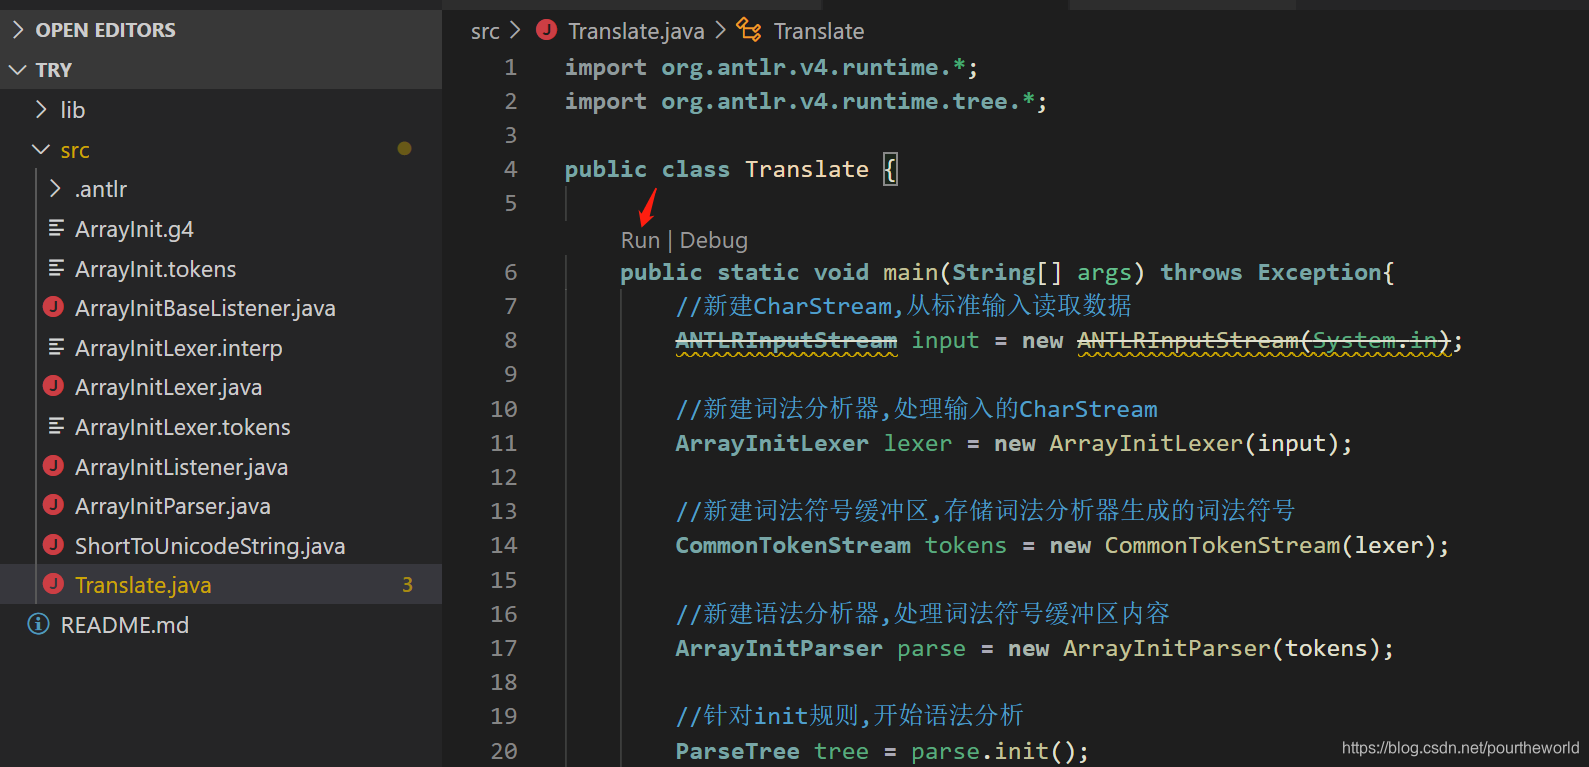The width and height of the screenshot is (1589, 767).
Task: Collapse the TRY workspace section chevron
Action: (x=18, y=70)
